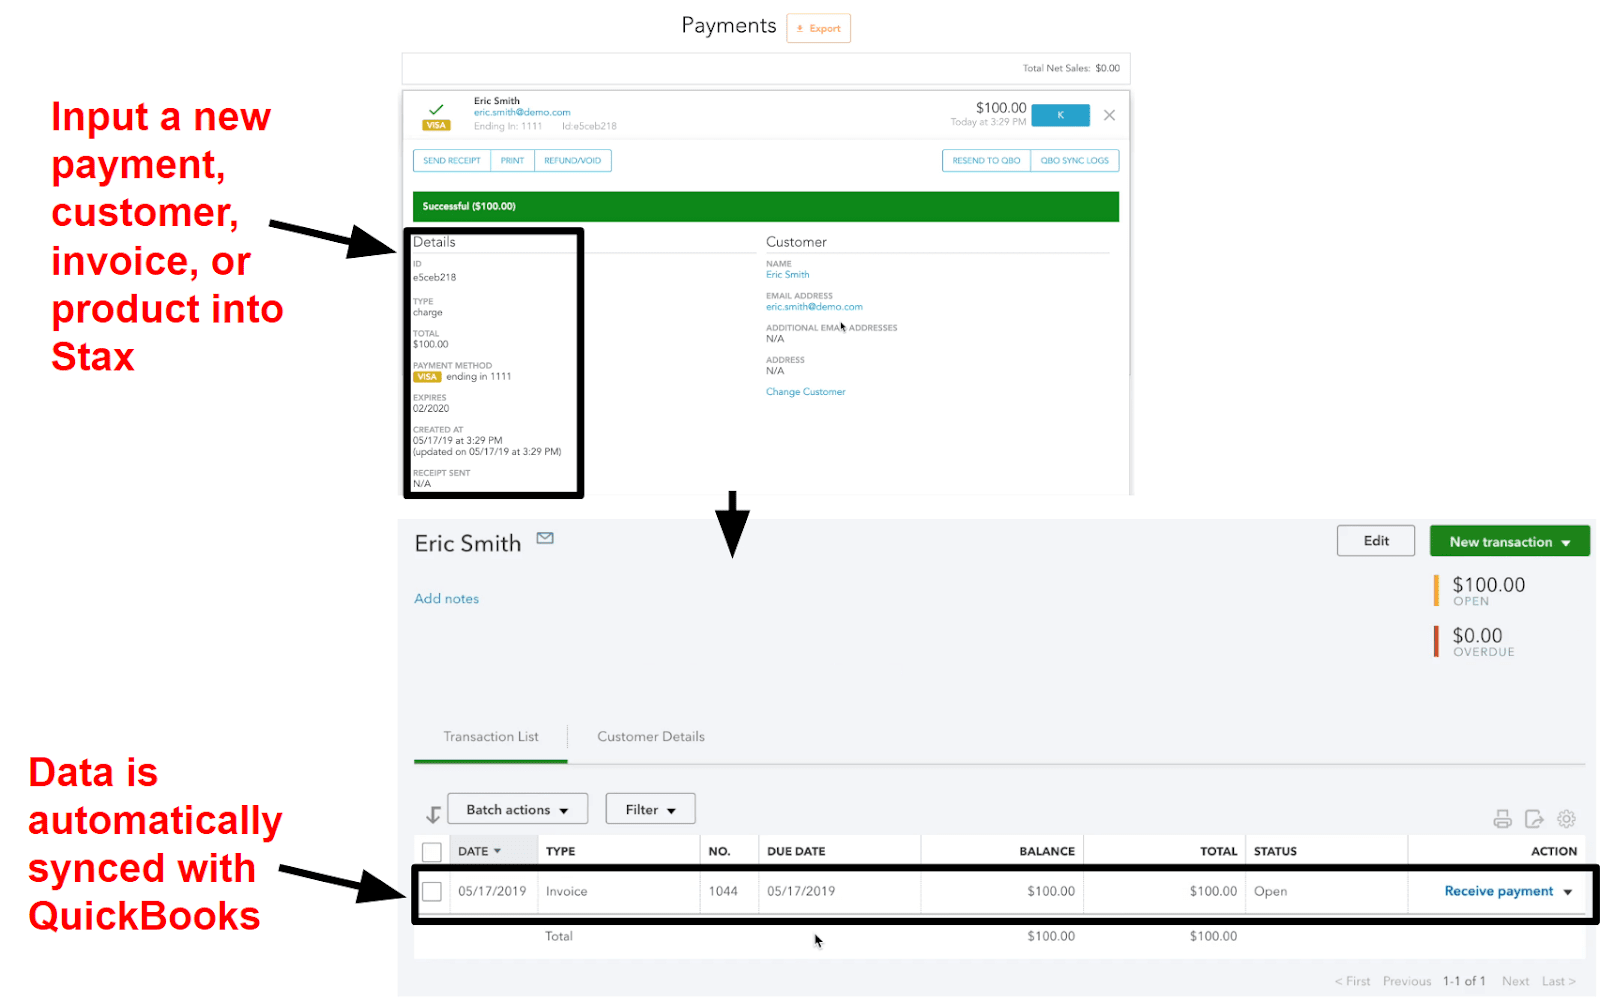The height and width of the screenshot is (1003, 1600).
Task: Click Receive payment link in invoice row
Action: [x=1499, y=891]
